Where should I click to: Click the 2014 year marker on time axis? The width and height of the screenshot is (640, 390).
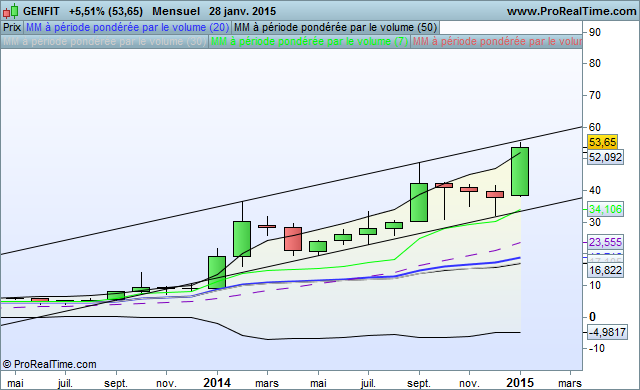tap(217, 383)
